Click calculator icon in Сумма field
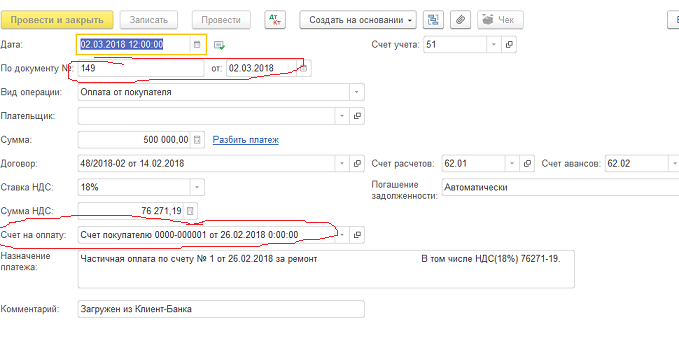 tap(197, 140)
